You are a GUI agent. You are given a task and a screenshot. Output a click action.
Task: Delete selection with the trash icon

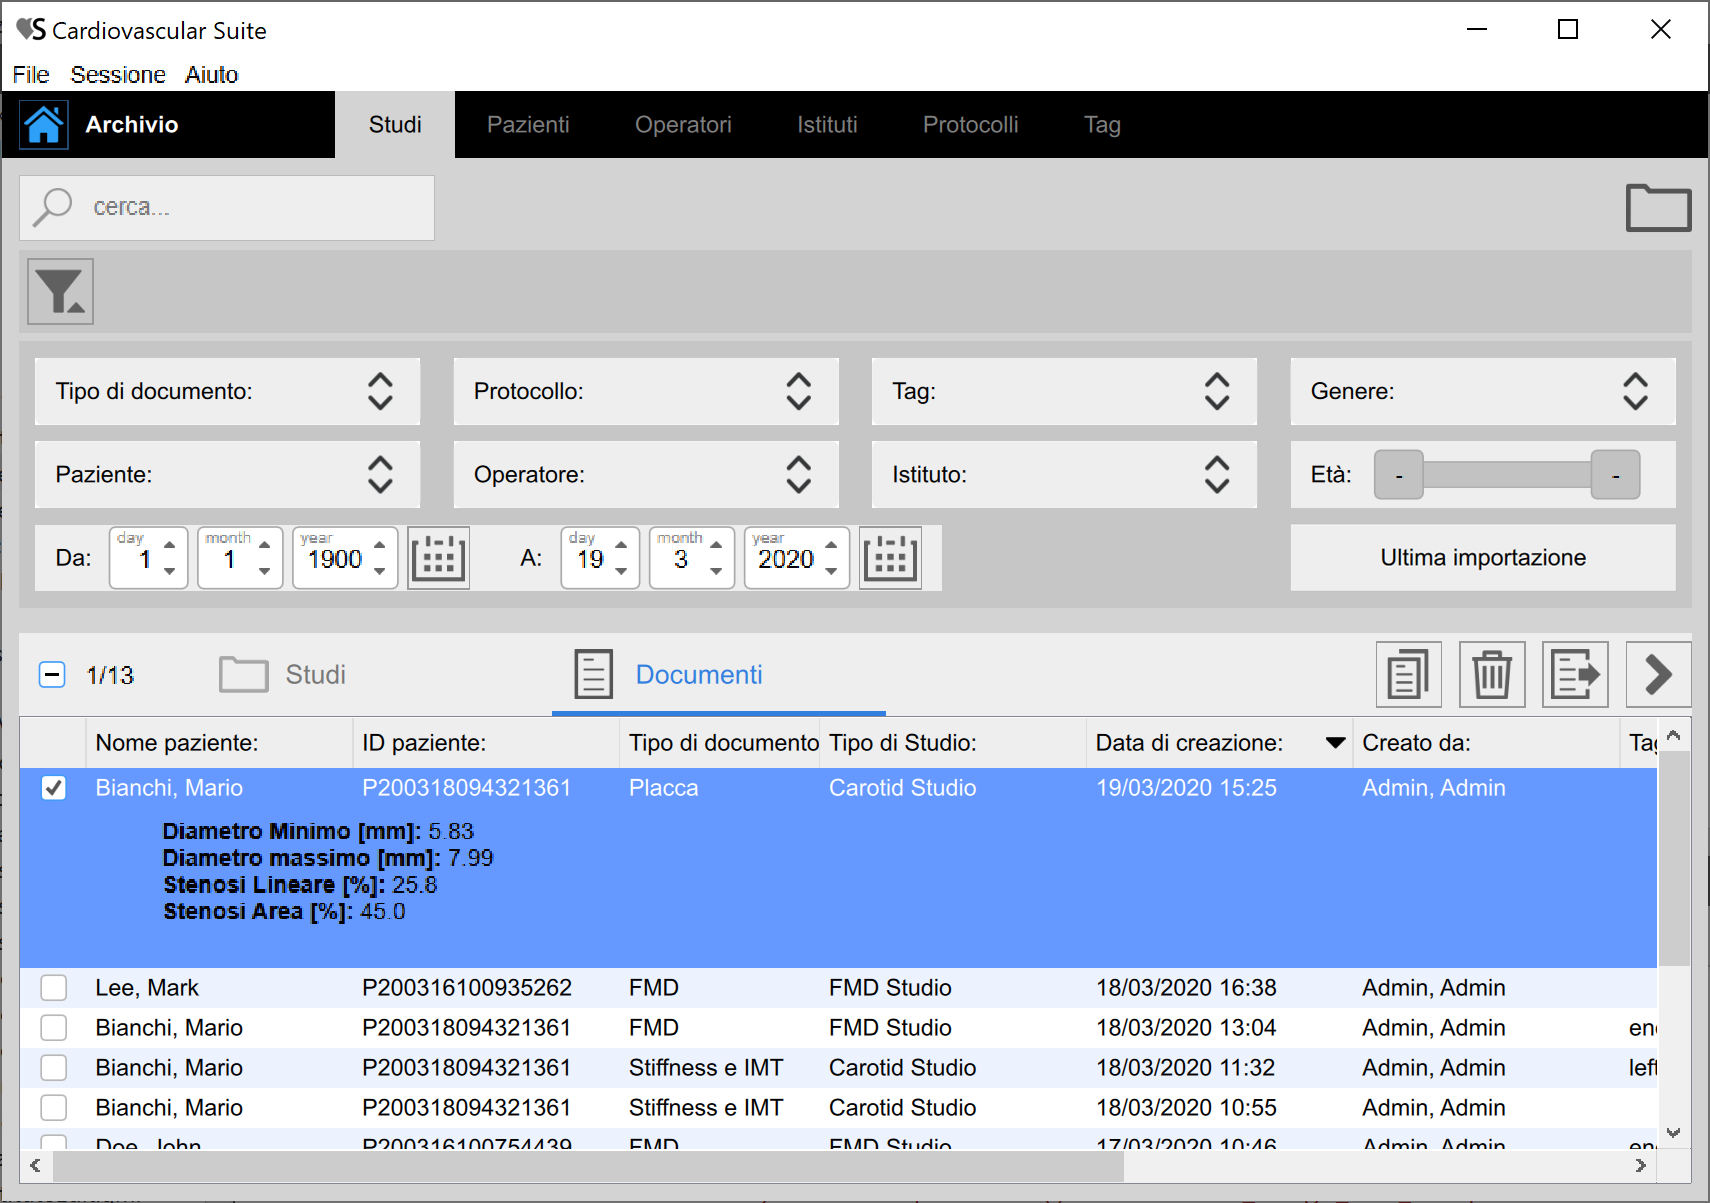1491,675
